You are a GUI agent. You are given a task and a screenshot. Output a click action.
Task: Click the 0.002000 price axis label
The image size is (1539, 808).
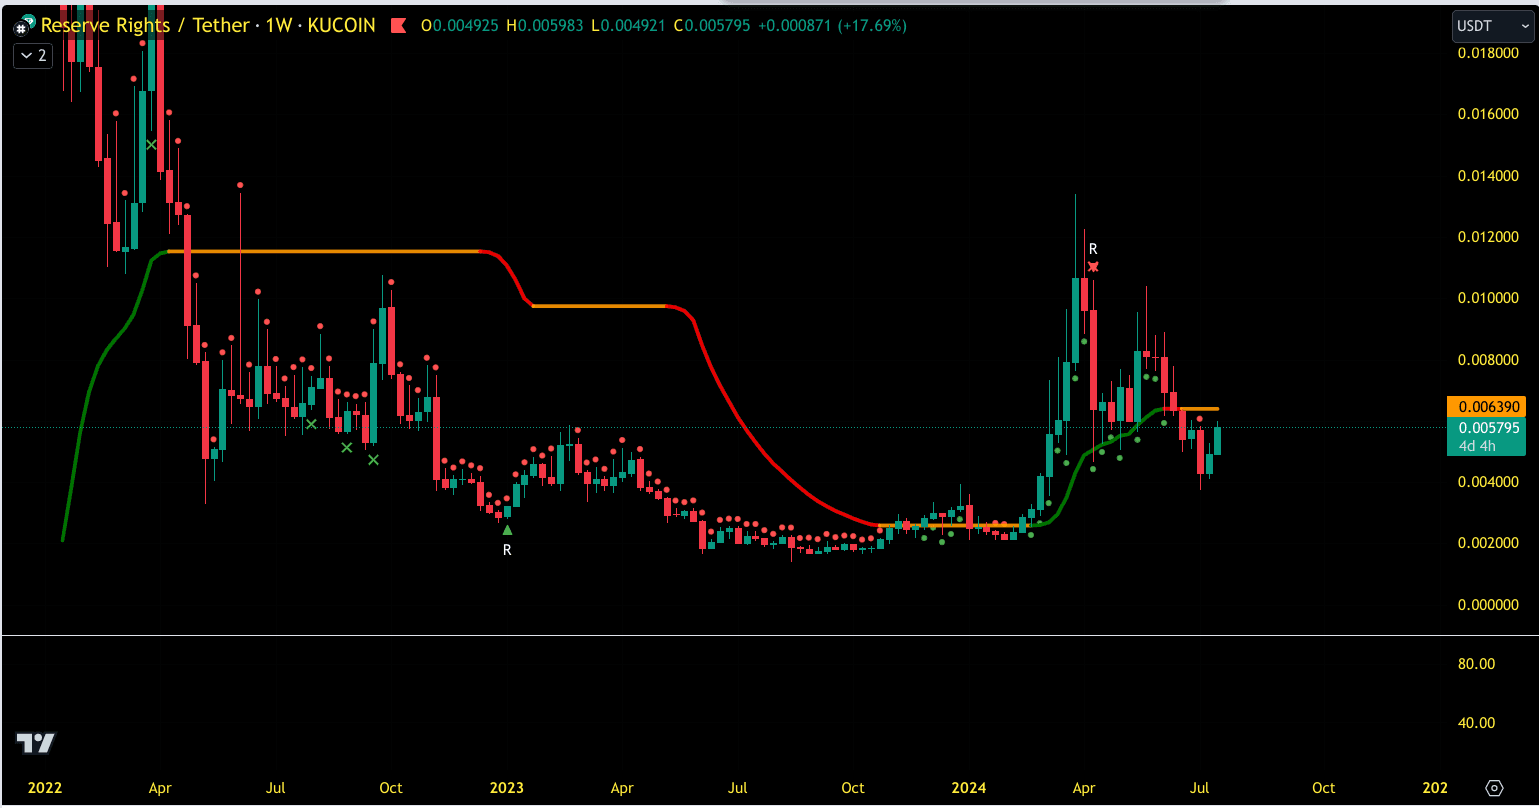tap(1488, 543)
